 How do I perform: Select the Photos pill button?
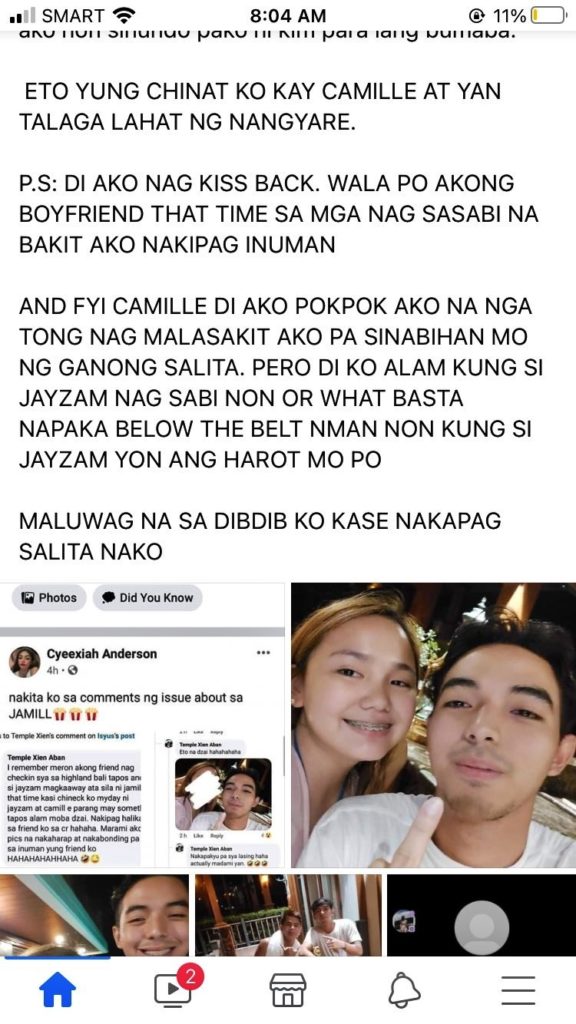coord(49,598)
